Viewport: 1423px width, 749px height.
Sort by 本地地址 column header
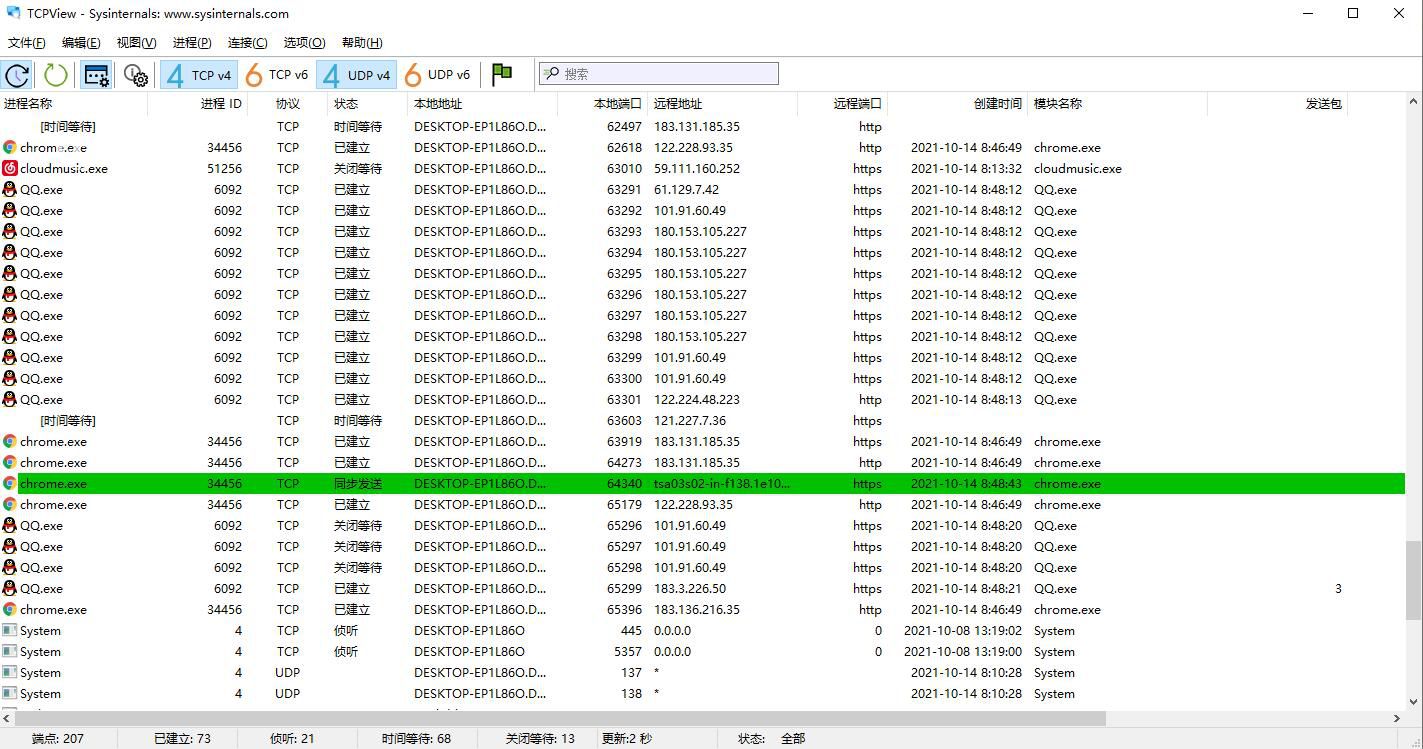pos(483,104)
